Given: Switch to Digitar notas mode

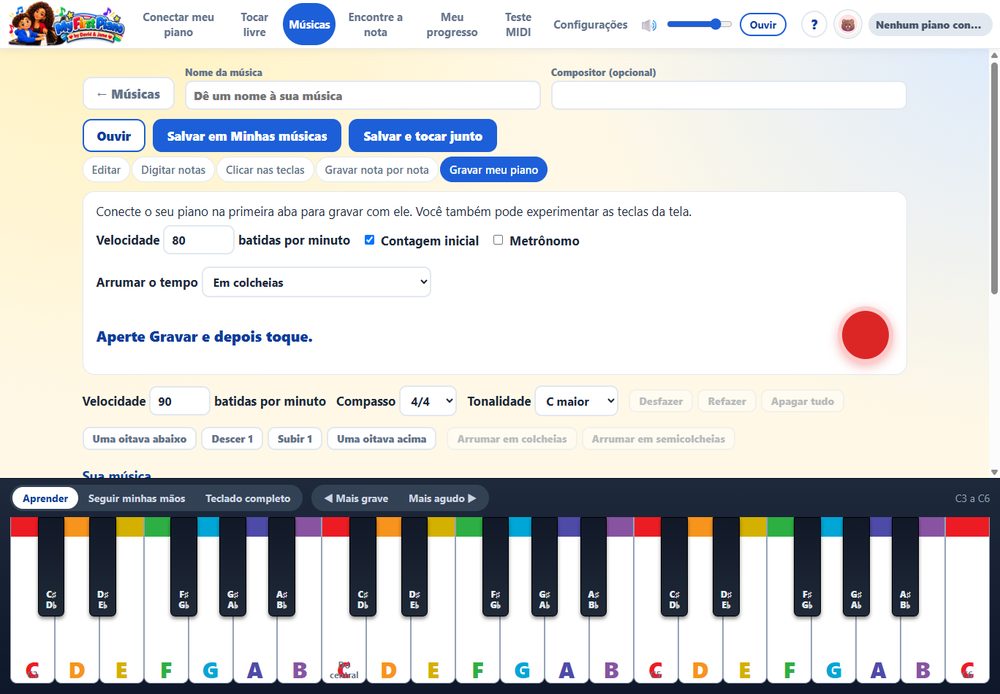Looking at the screenshot, I should coord(173,170).
